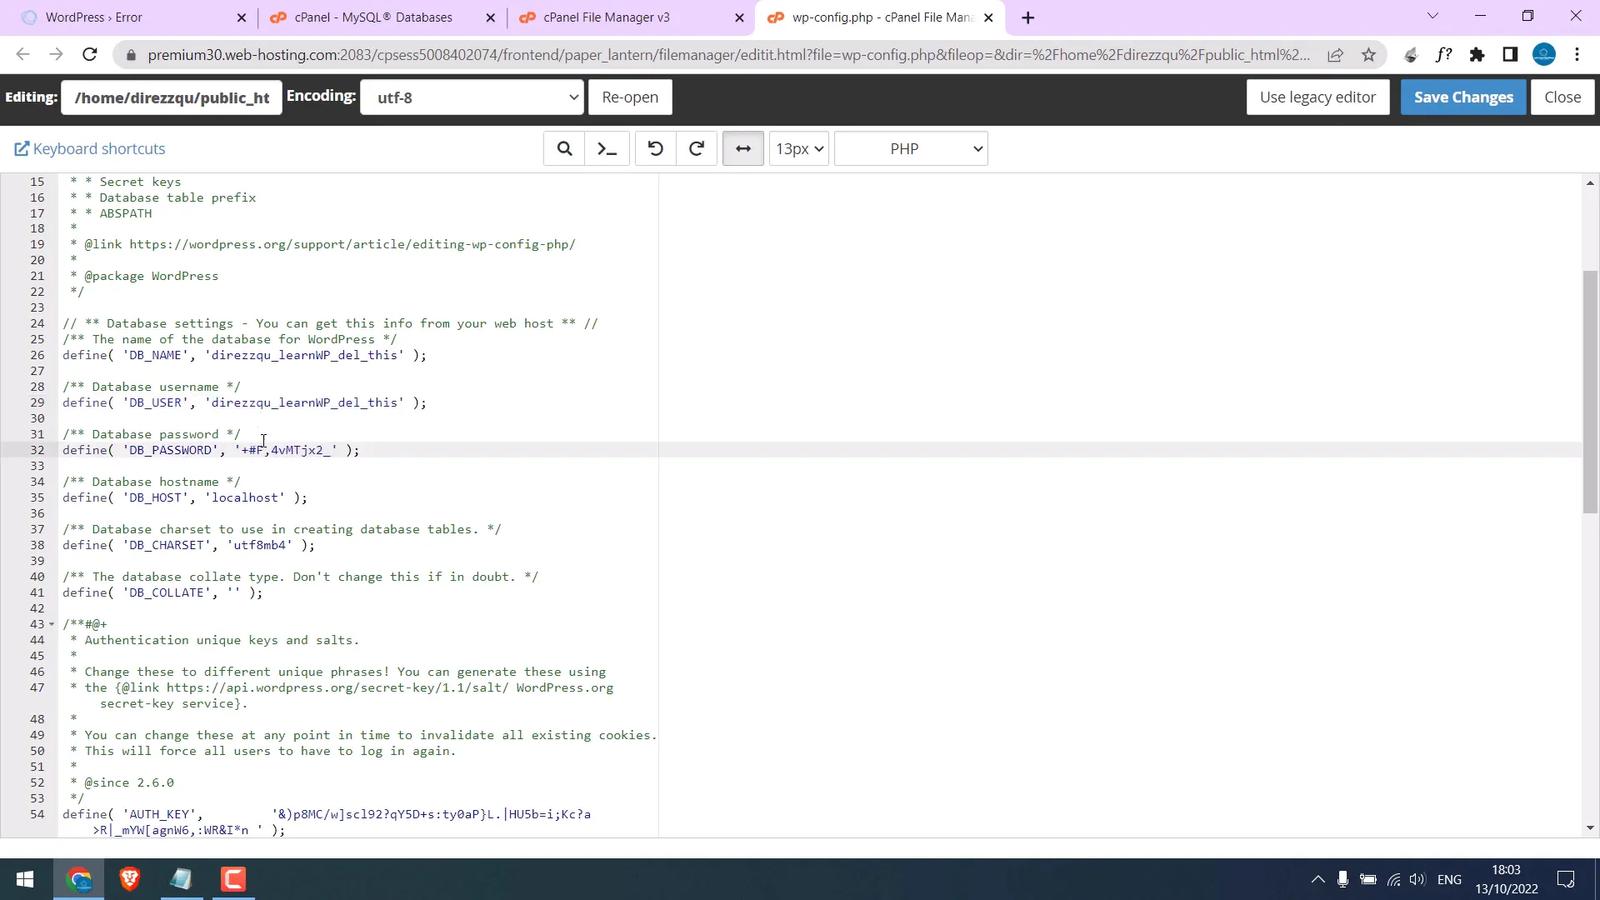Click the AUTH_KEY define line

[x=326, y=822]
